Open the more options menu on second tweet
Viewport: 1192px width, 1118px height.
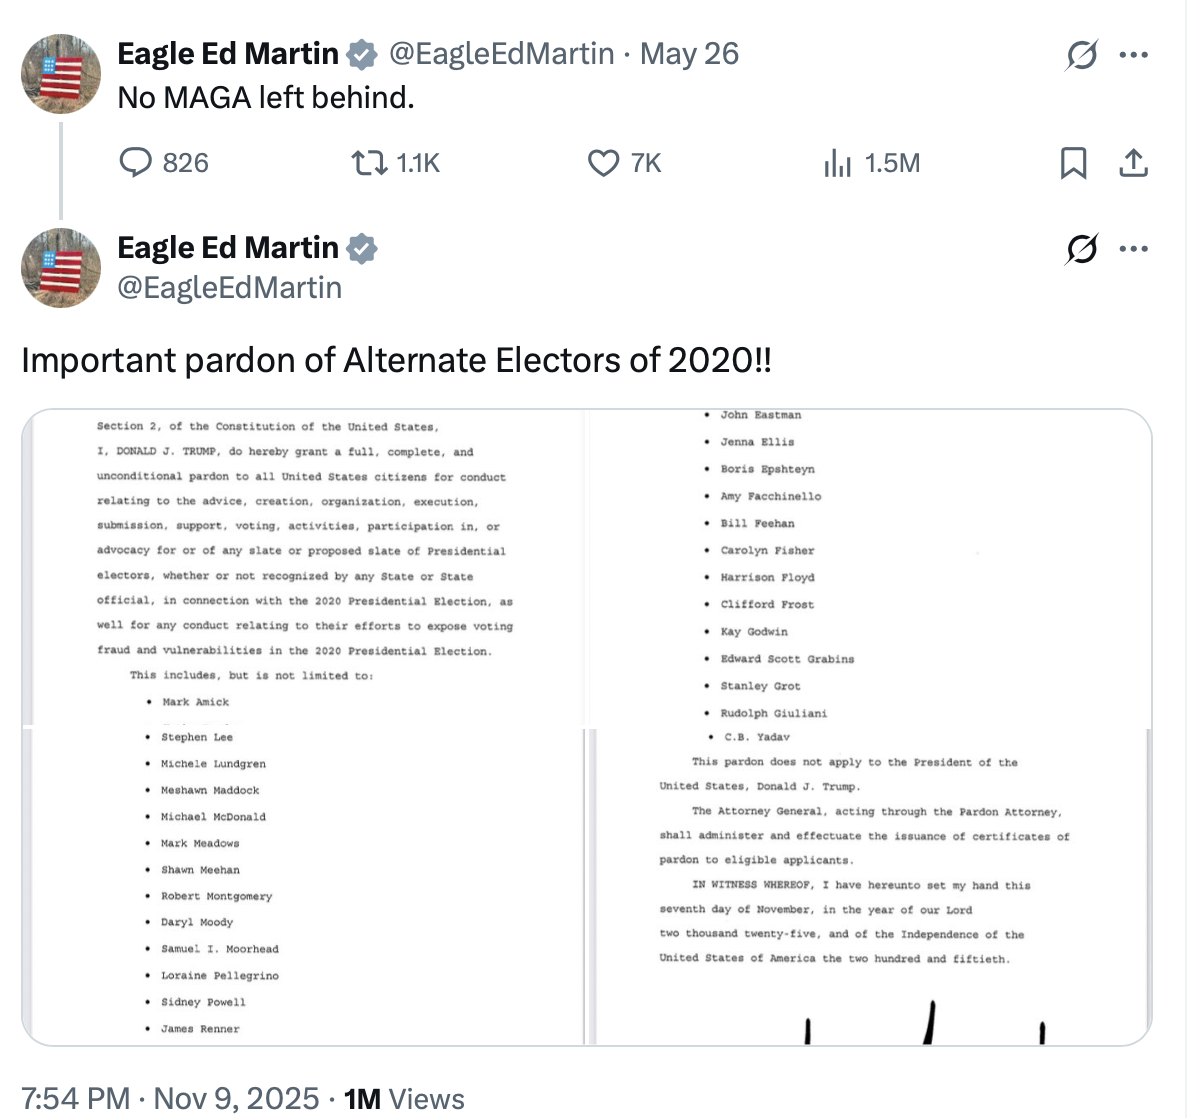[1134, 248]
